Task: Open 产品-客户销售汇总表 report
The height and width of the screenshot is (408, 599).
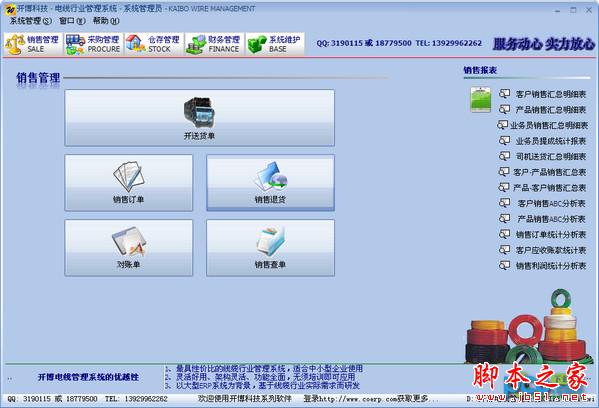Action: [x=549, y=188]
